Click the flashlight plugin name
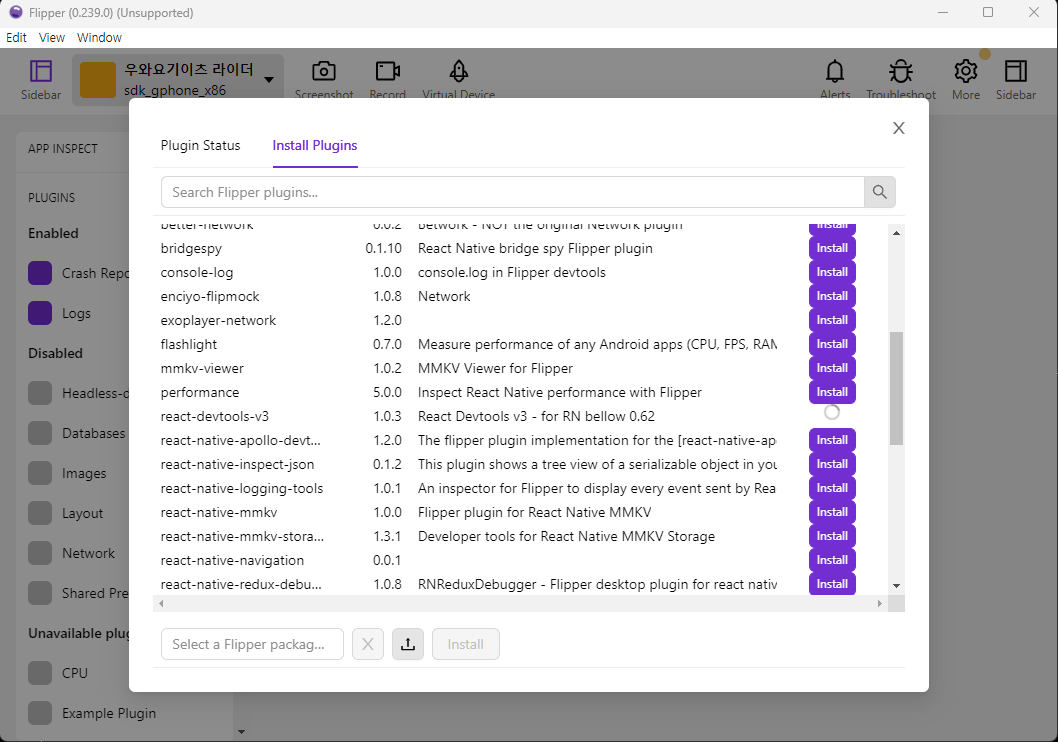Screen dimensions: 1058x742 click(189, 345)
